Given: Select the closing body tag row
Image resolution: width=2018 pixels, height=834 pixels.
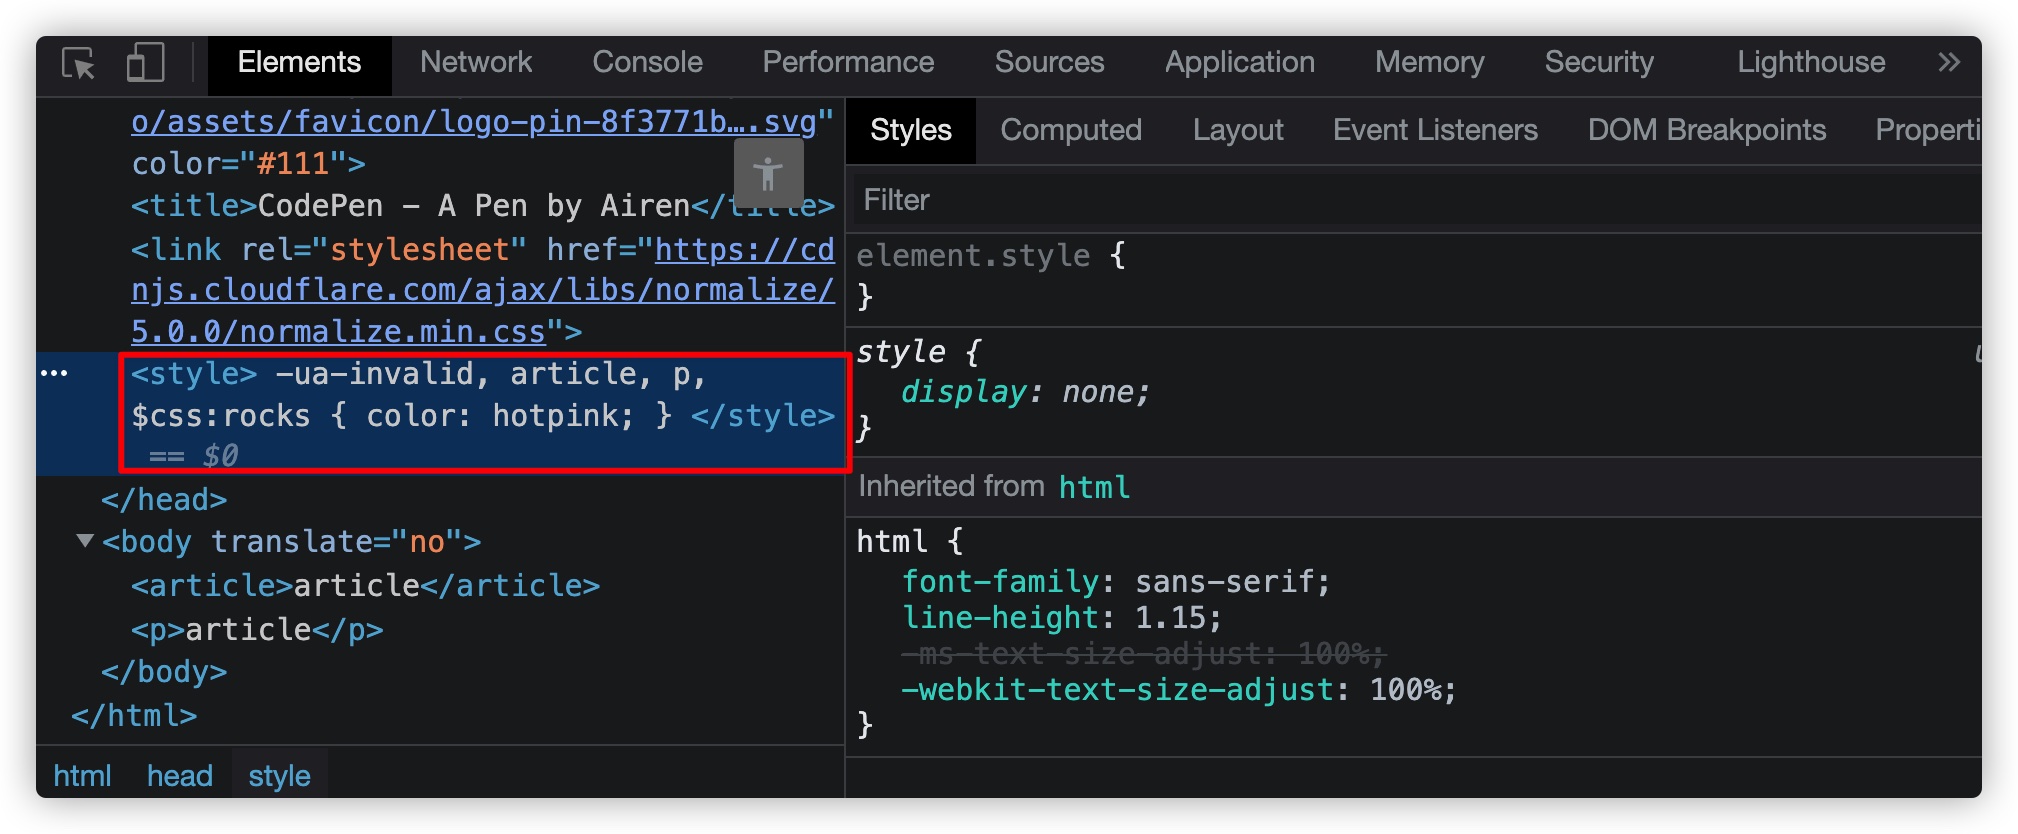Looking at the screenshot, I should point(164,672).
